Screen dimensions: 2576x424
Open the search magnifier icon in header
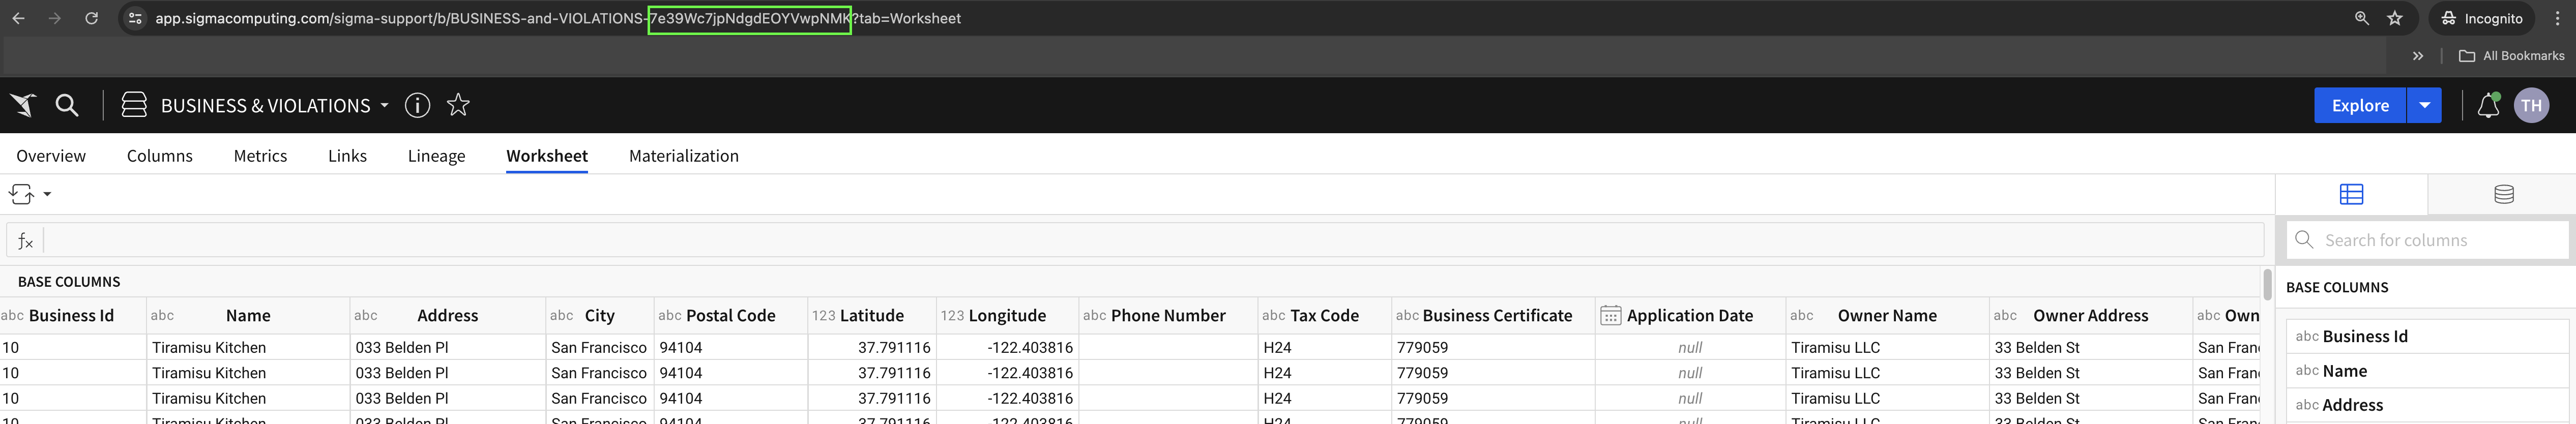pos(66,105)
